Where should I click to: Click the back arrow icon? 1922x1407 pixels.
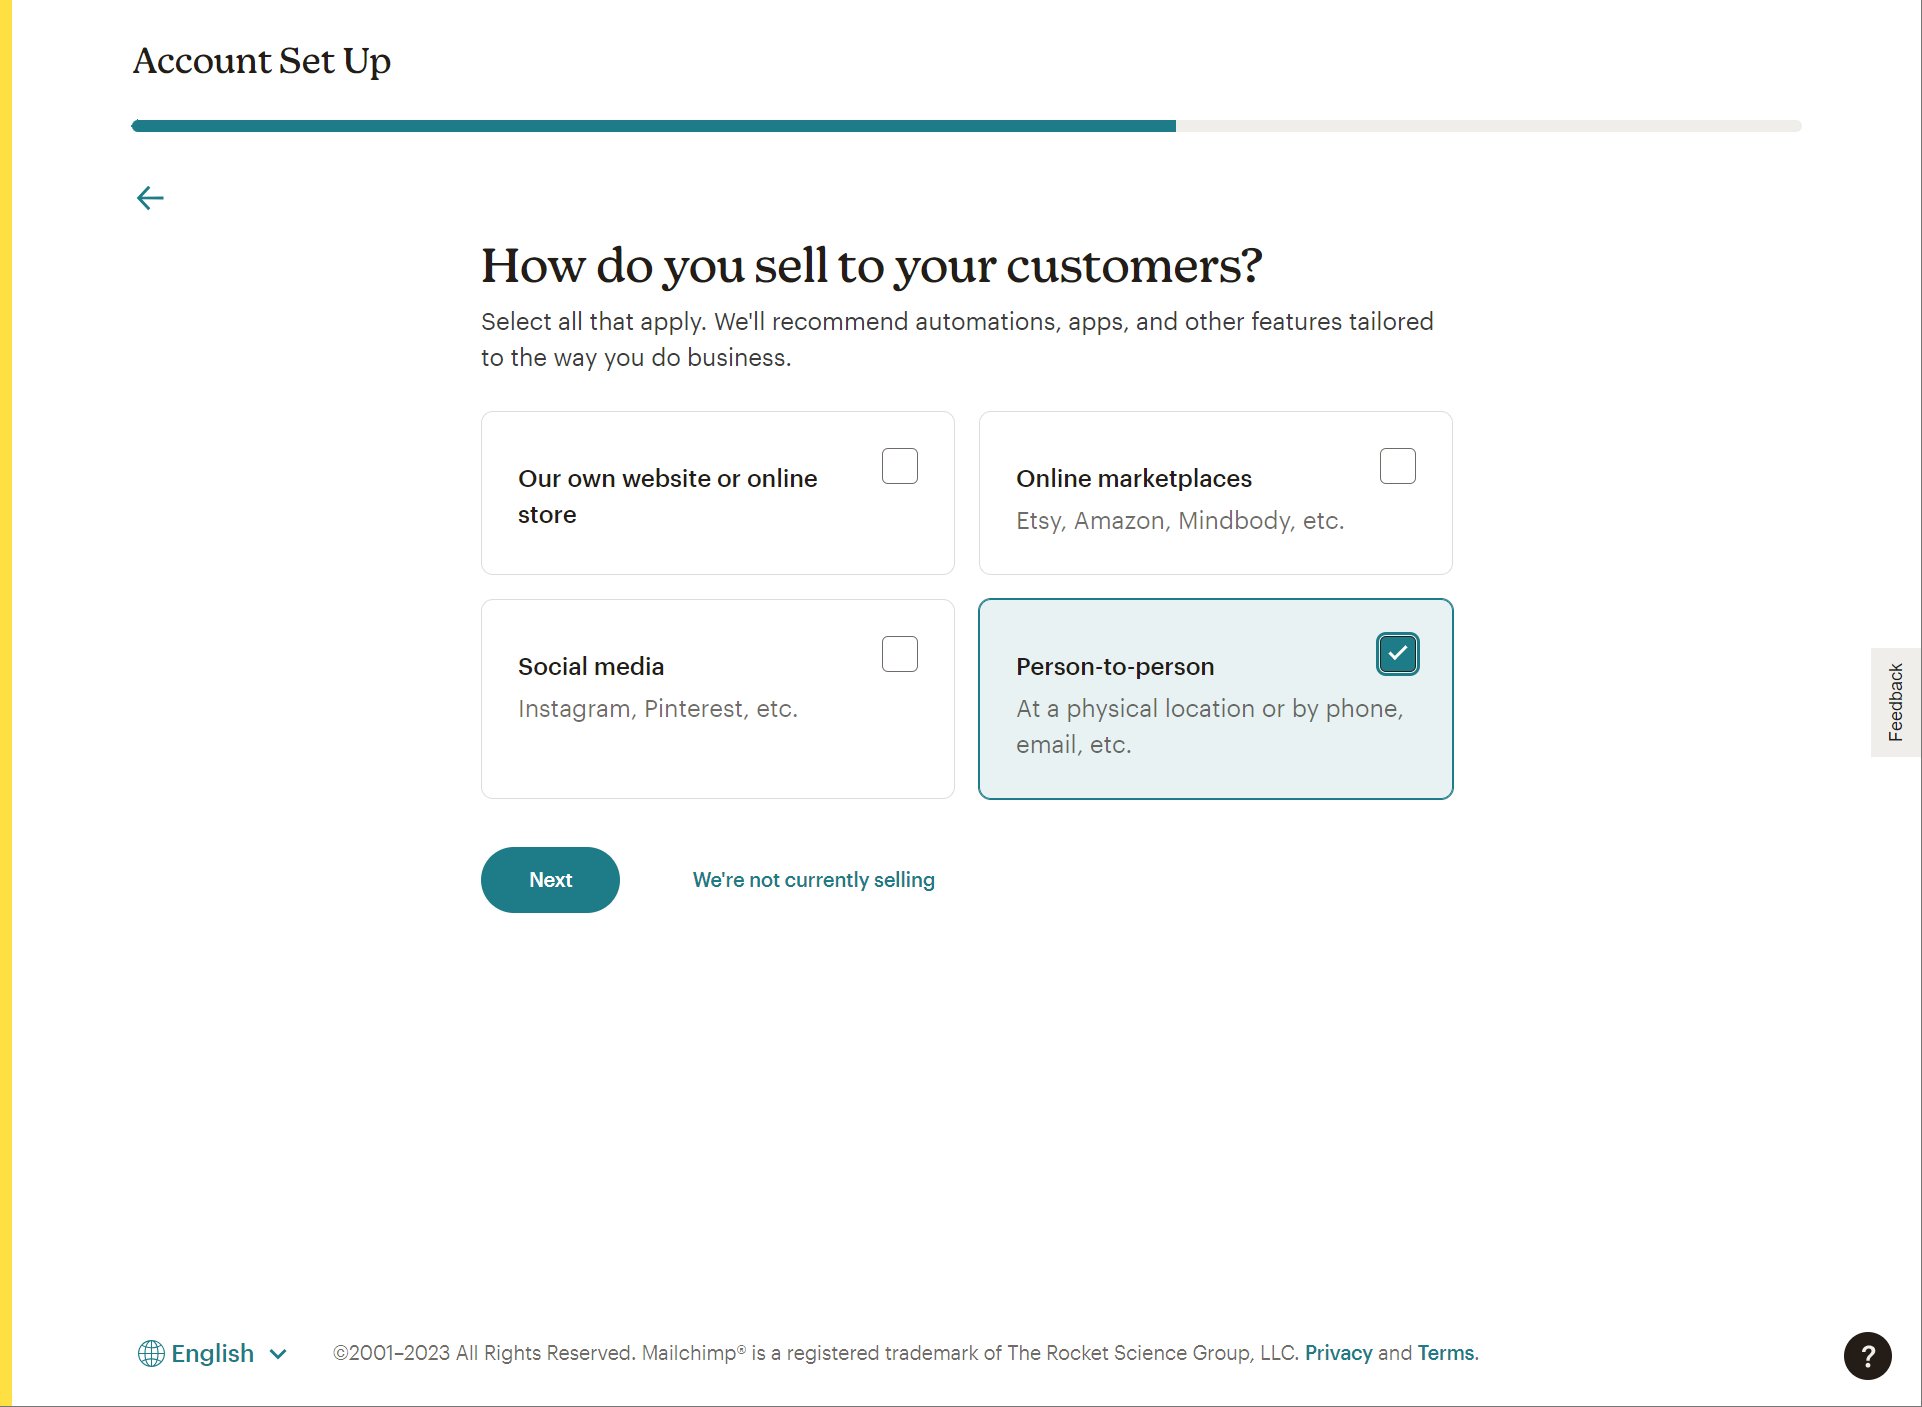point(150,198)
